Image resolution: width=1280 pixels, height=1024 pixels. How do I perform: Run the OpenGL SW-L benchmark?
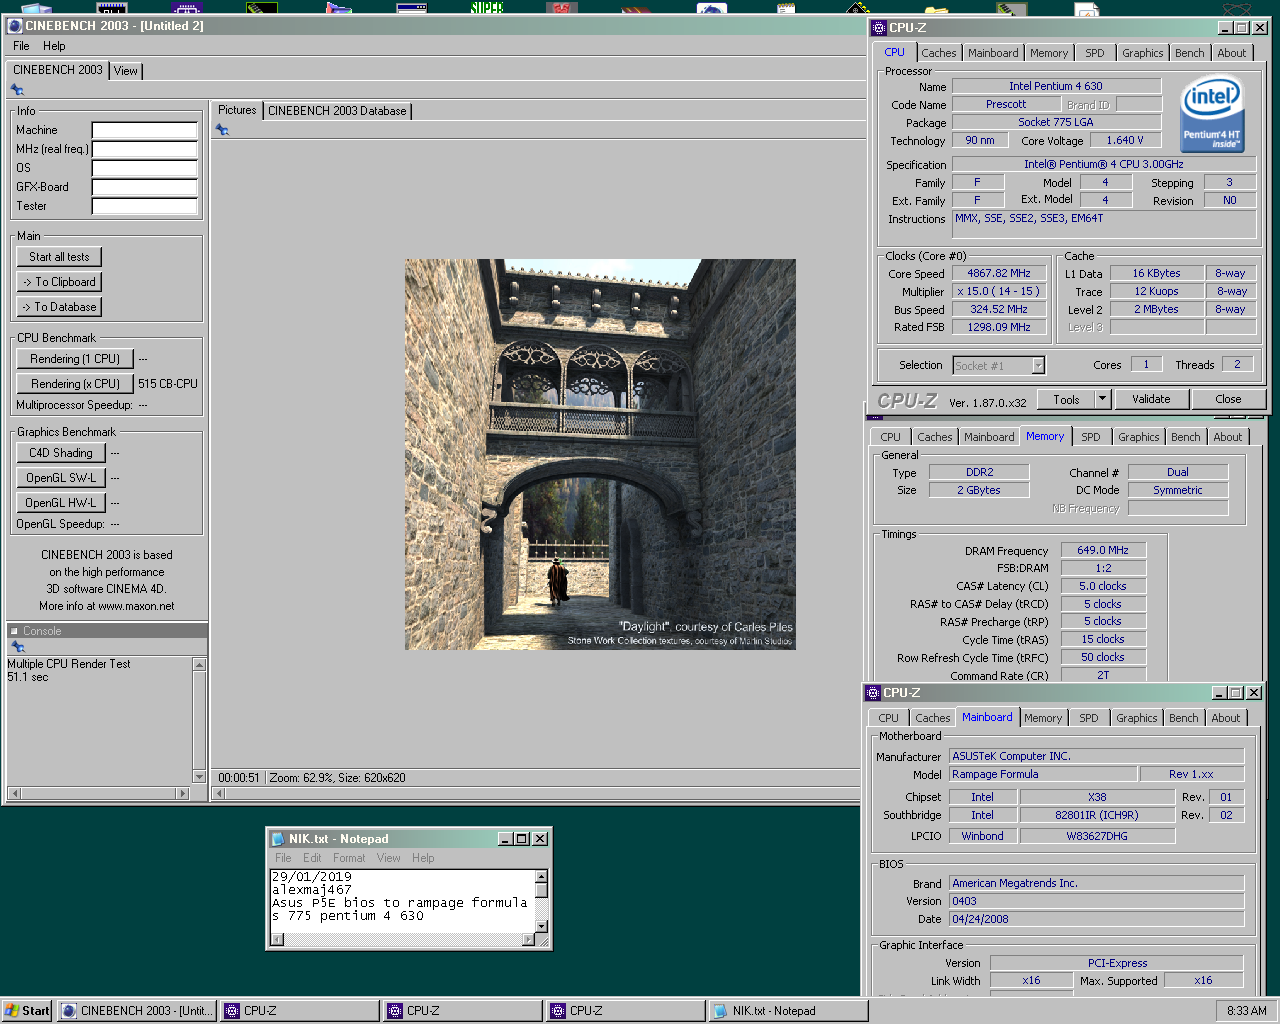pyautogui.click(x=60, y=478)
